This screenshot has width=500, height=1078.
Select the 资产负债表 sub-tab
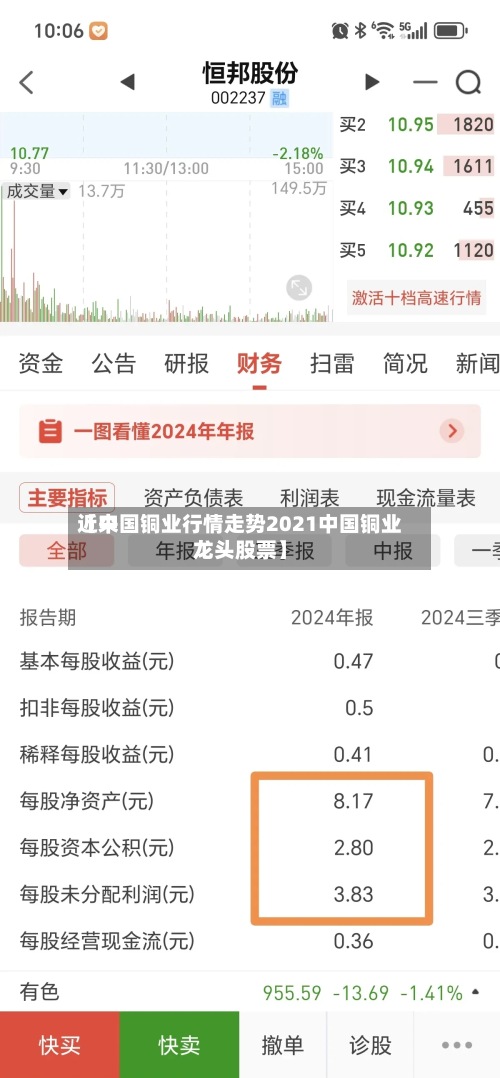click(193, 498)
